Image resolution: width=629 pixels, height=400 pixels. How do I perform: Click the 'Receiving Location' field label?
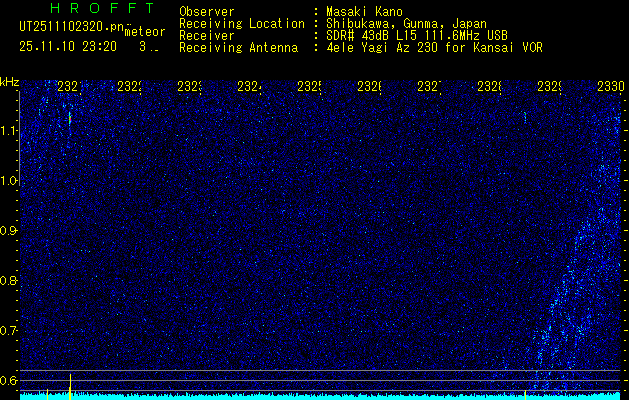pos(241,23)
